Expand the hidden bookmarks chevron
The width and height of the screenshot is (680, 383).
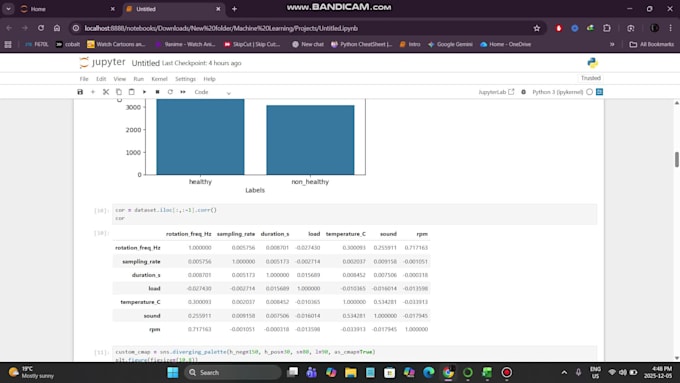(612, 44)
